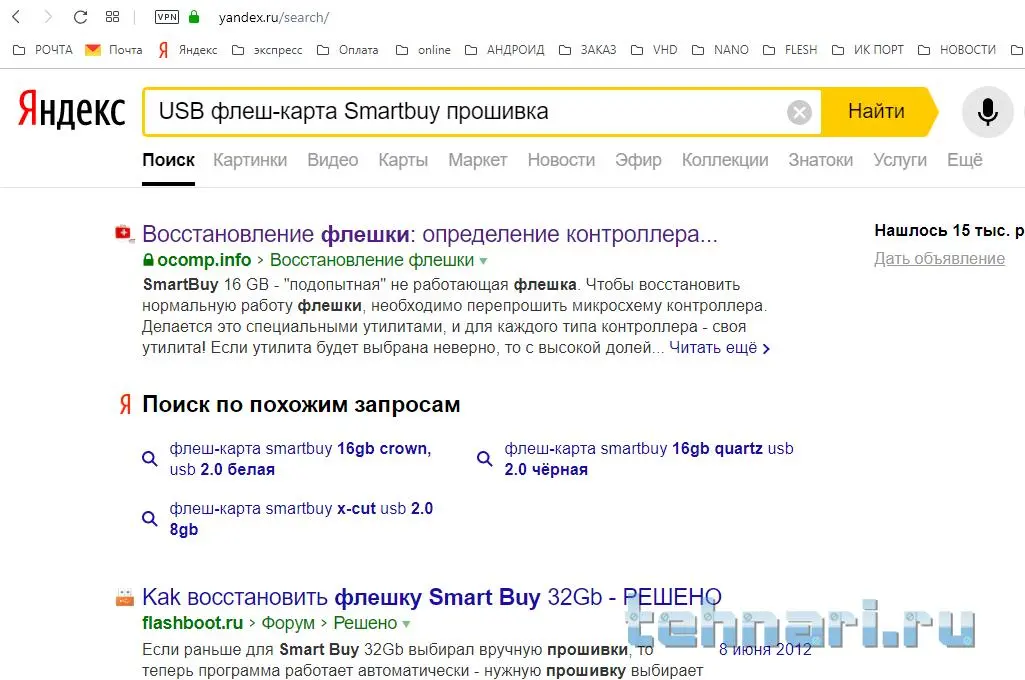The image size is (1025, 680).
Task: Expand the Ещё tab menu
Action: [965, 160]
